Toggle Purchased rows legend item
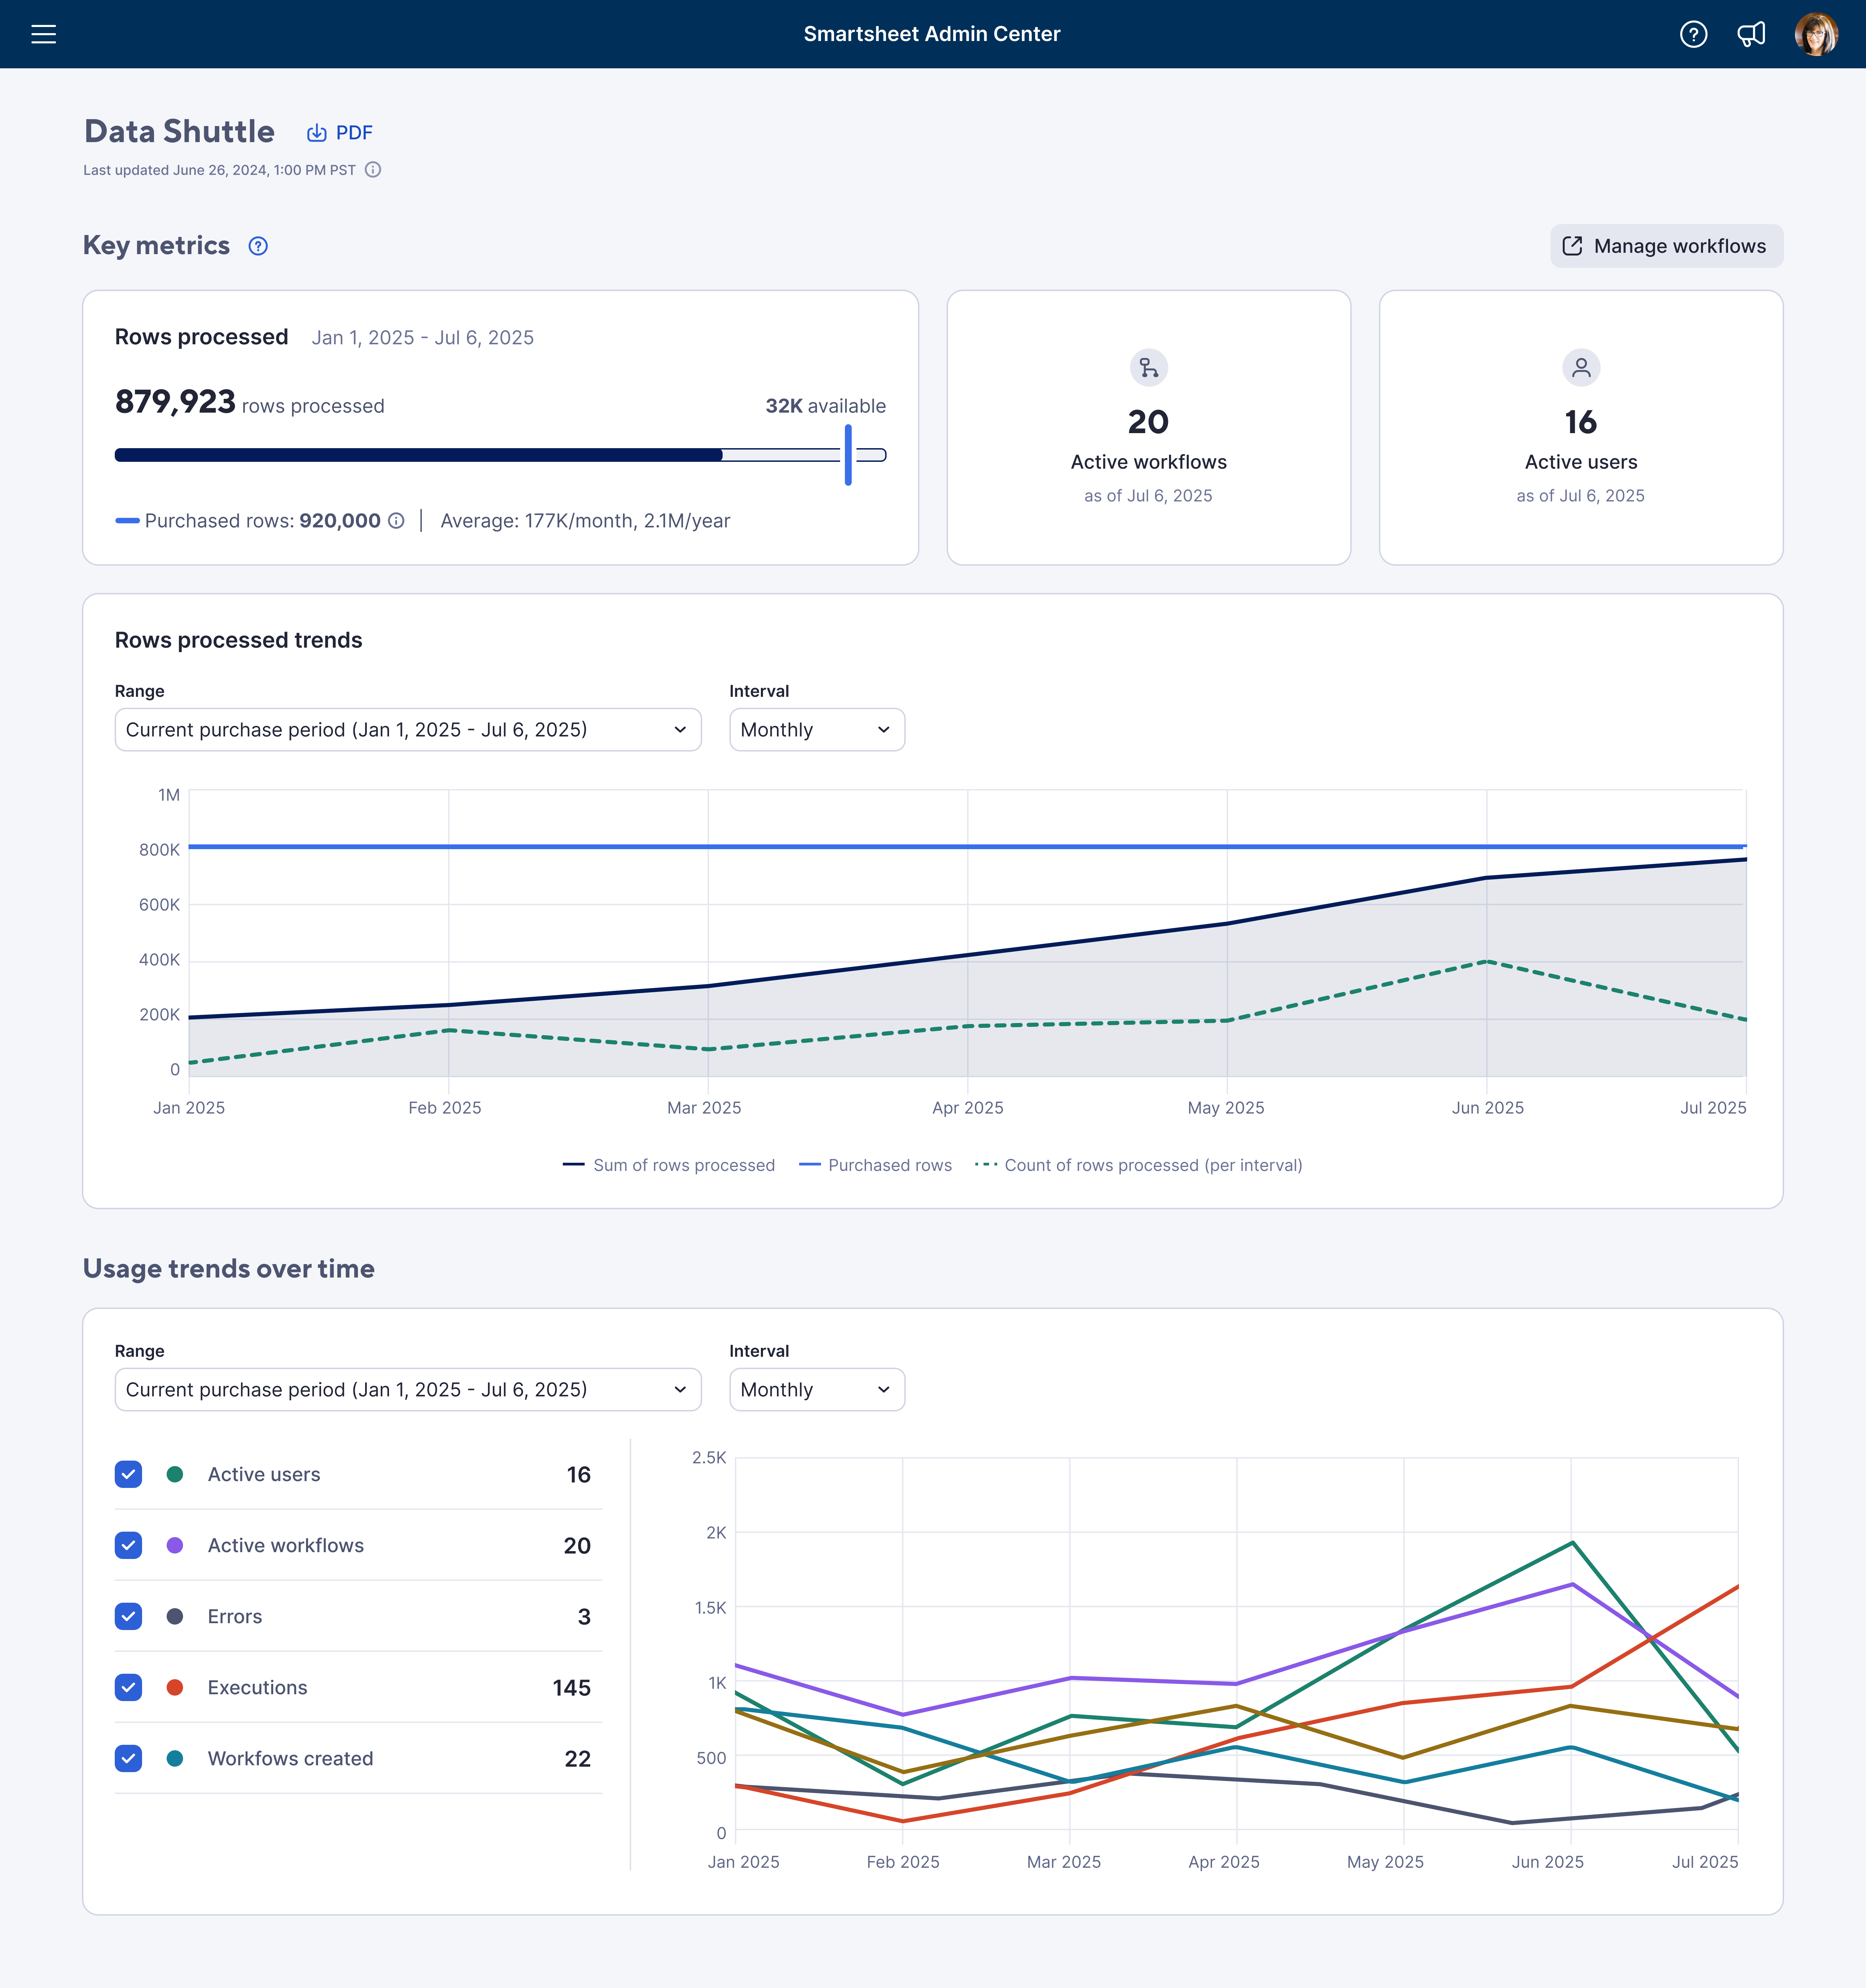Viewport: 1866px width, 1988px height. click(876, 1165)
